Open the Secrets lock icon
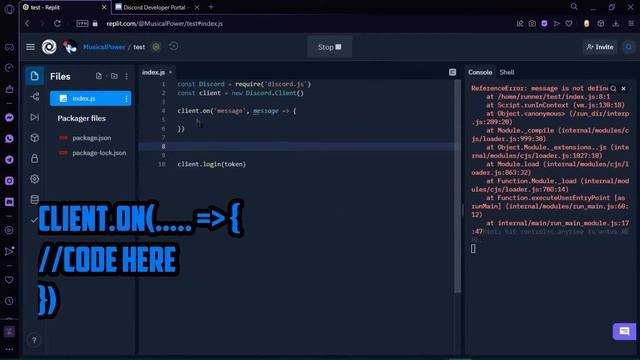The height and width of the screenshot is (360, 640). point(35,158)
